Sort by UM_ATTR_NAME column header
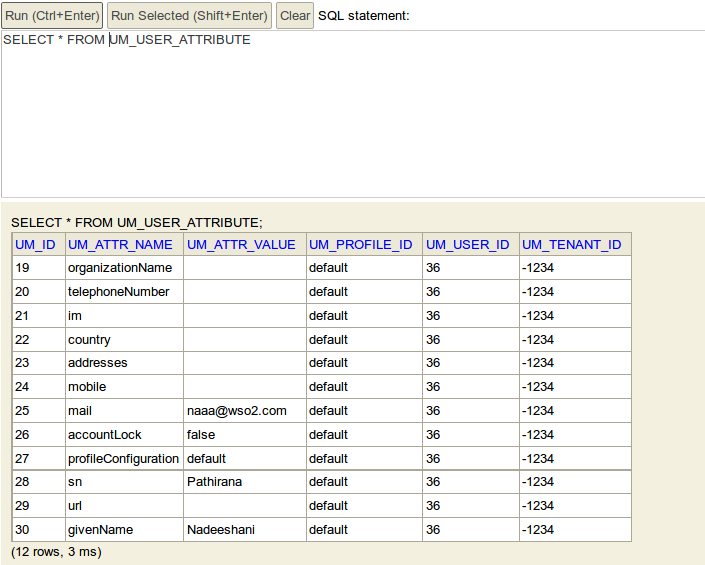 (120, 245)
